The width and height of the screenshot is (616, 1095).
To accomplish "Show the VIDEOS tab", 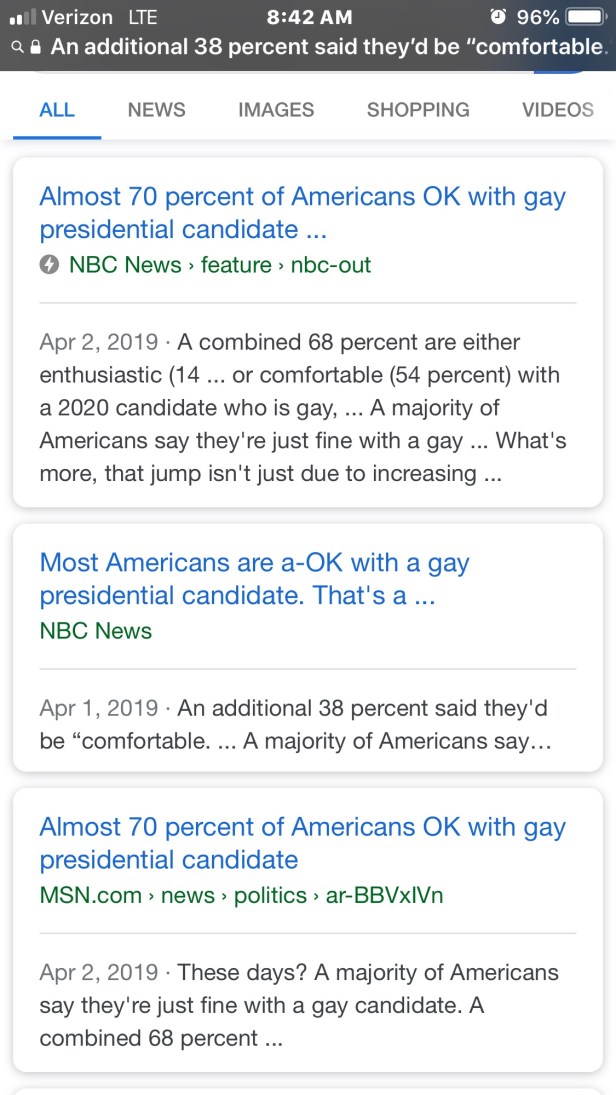I will (558, 110).
